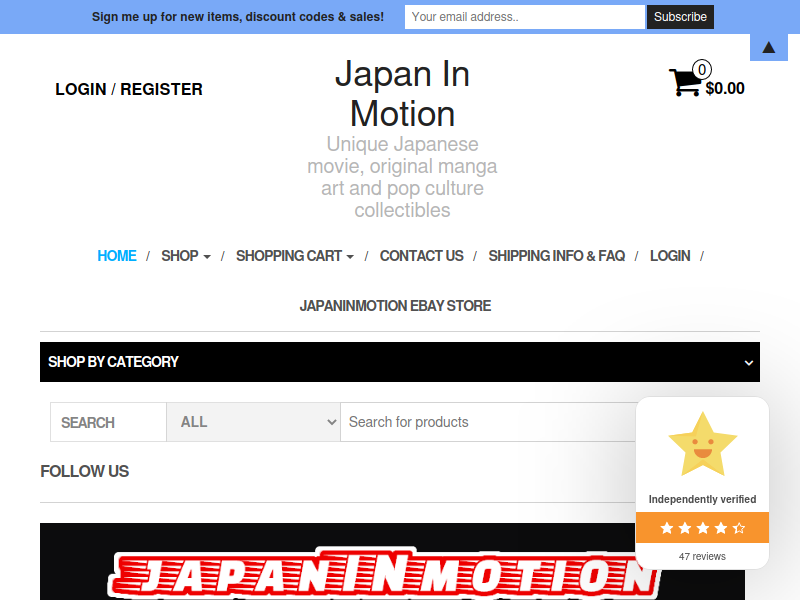This screenshot has width=800, height=600.
Task: Click the 47 reviews link
Action: coord(702,556)
